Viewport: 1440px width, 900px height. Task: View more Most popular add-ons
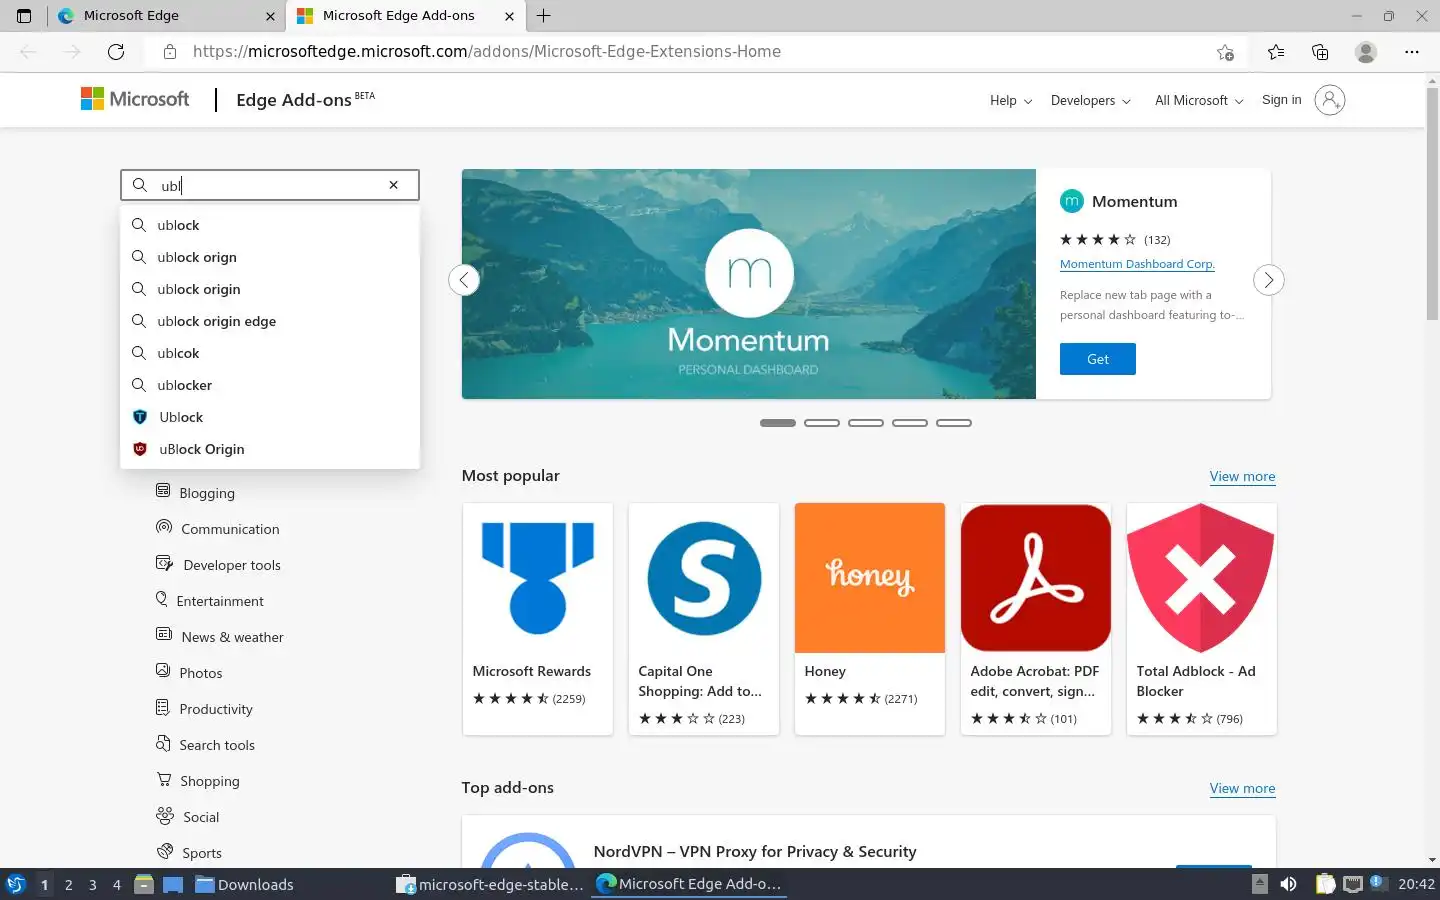1242,476
